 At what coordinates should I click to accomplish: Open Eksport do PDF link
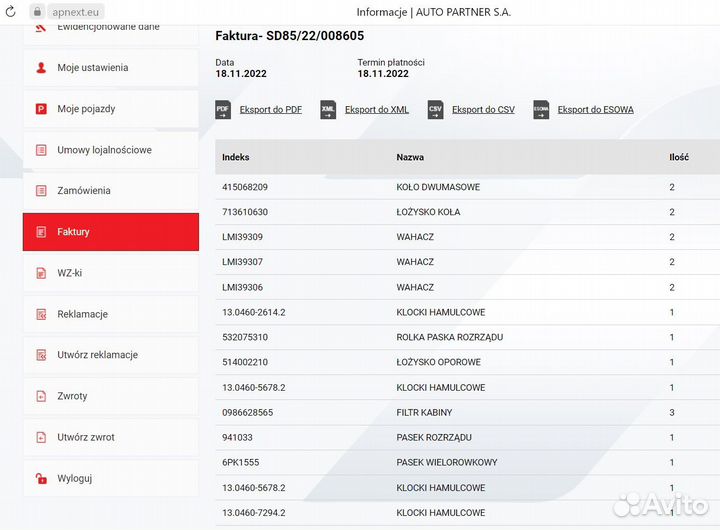coord(270,110)
